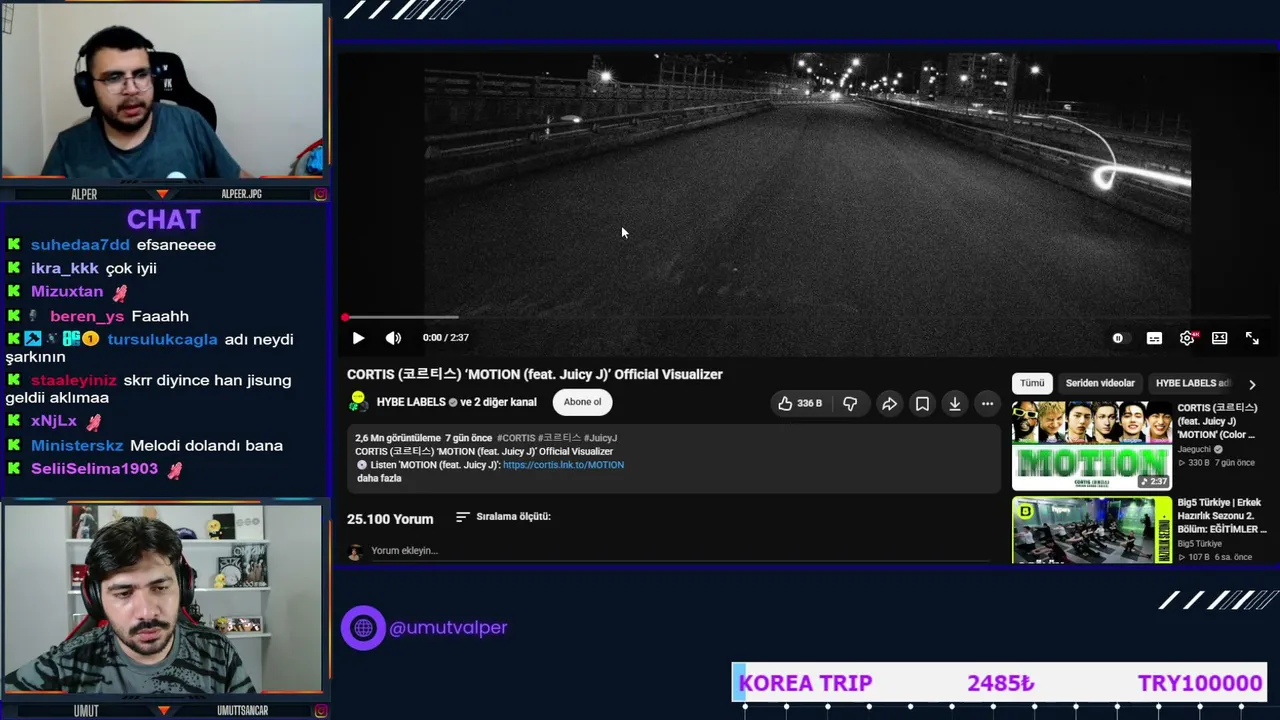Viewport: 1280px width, 720px height.
Task: Click chat username tursulukcagla
Action: (x=162, y=339)
